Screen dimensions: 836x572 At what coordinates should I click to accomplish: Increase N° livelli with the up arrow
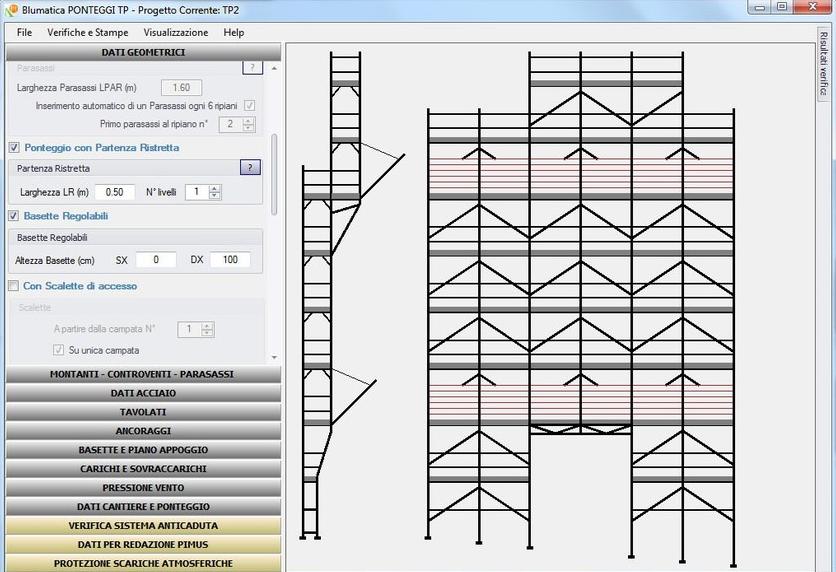coord(215,187)
